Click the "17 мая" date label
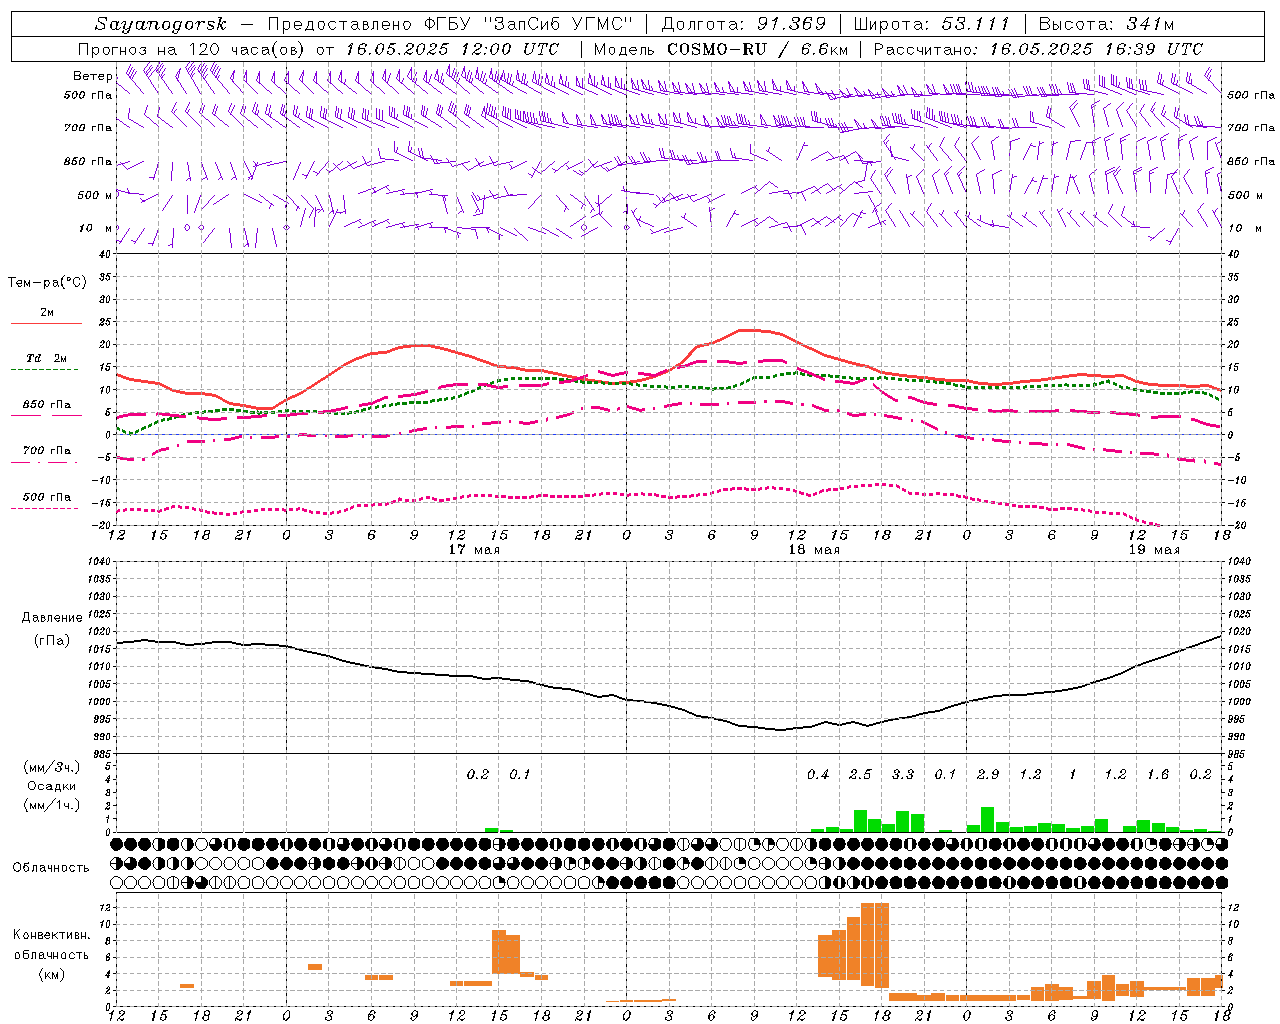Viewport: 1280px width, 1024px height. click(x=474, y=550)
